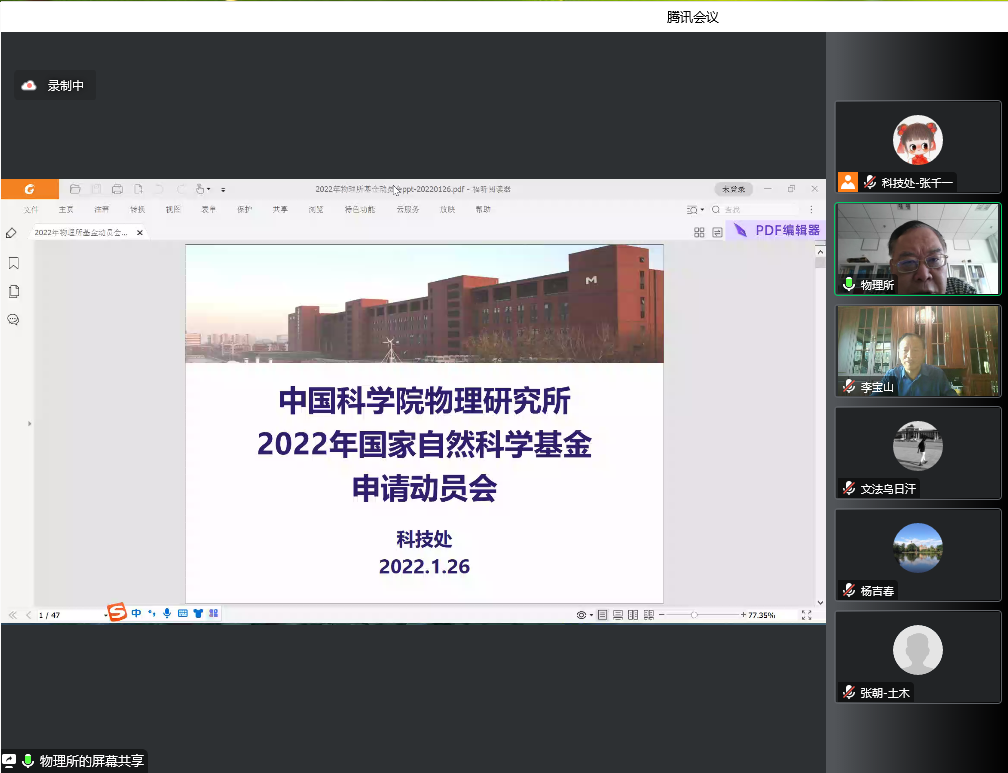1008x773 pixels.
Task: Click the comment bubble icon in left sidebar
Action: [13, 319]
